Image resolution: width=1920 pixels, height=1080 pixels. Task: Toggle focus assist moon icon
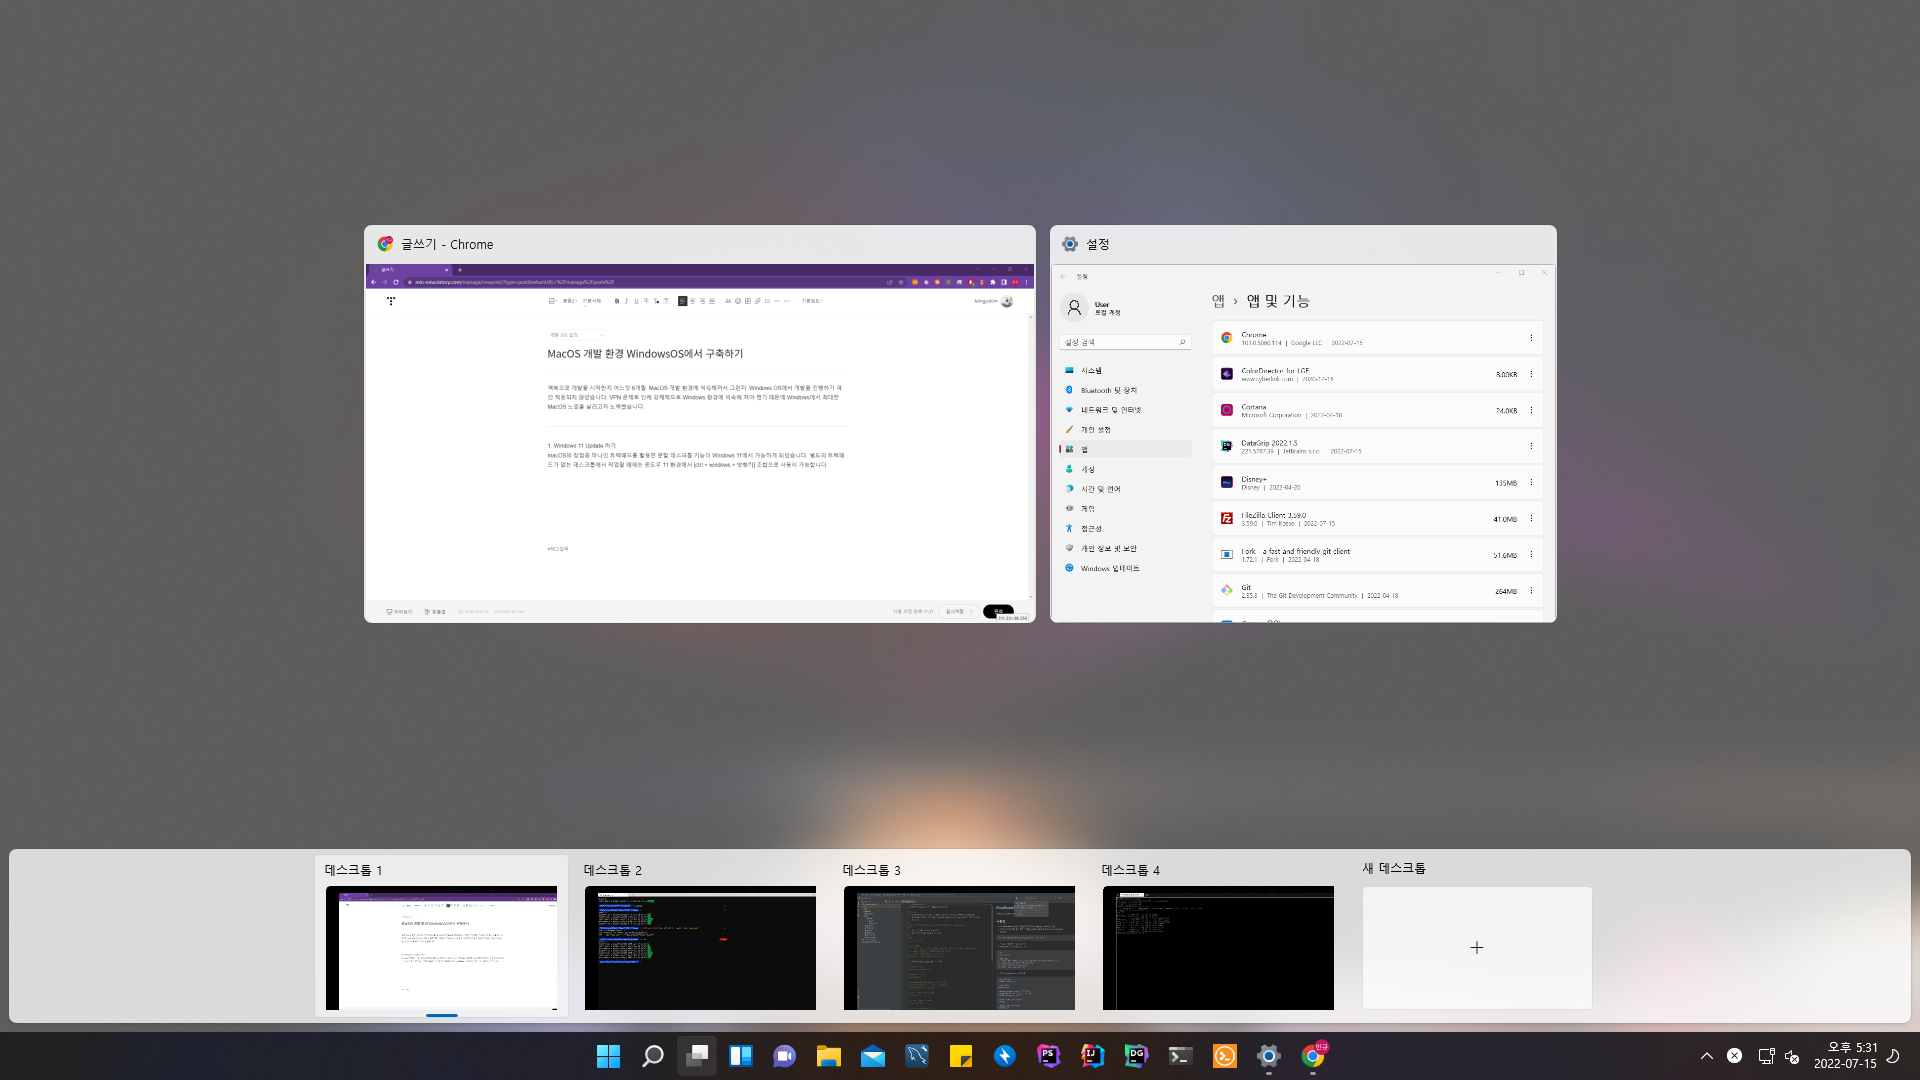coord(1892,1056)
